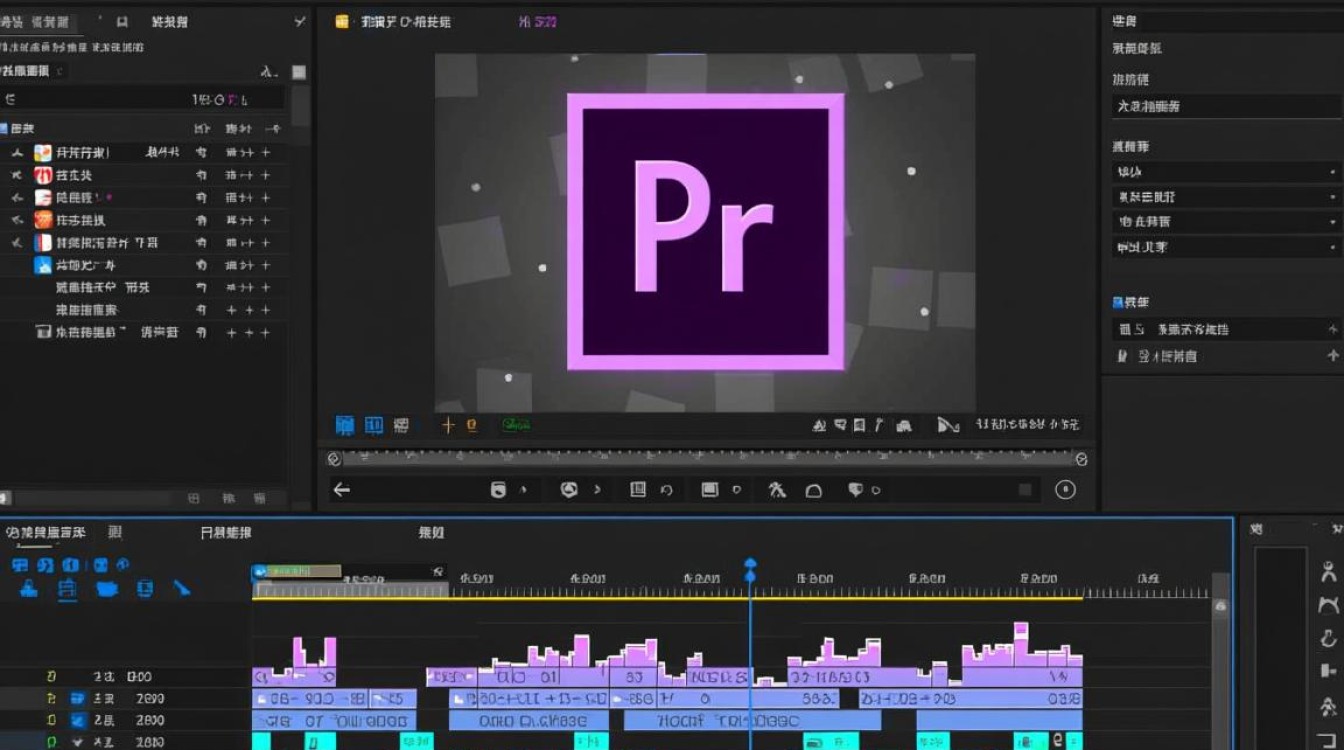This screenshot has height=750, width=1344.
Task: Click the left arrow icon in monitor transport bar
Action: pos(342,489)
